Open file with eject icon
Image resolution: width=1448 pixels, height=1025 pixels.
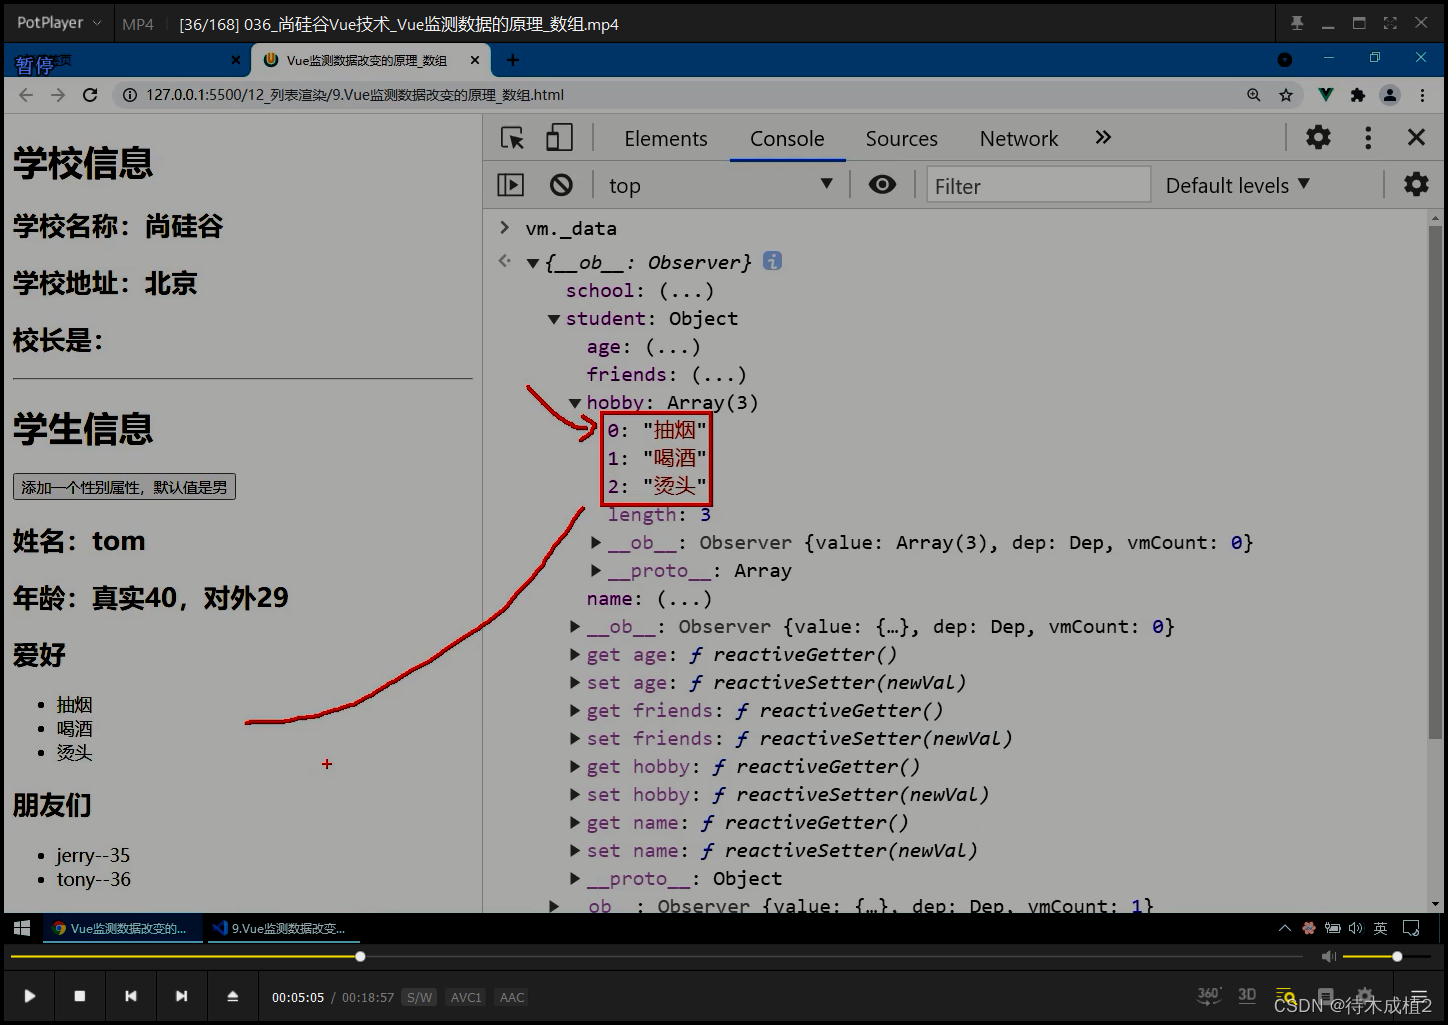coord(232,996)
